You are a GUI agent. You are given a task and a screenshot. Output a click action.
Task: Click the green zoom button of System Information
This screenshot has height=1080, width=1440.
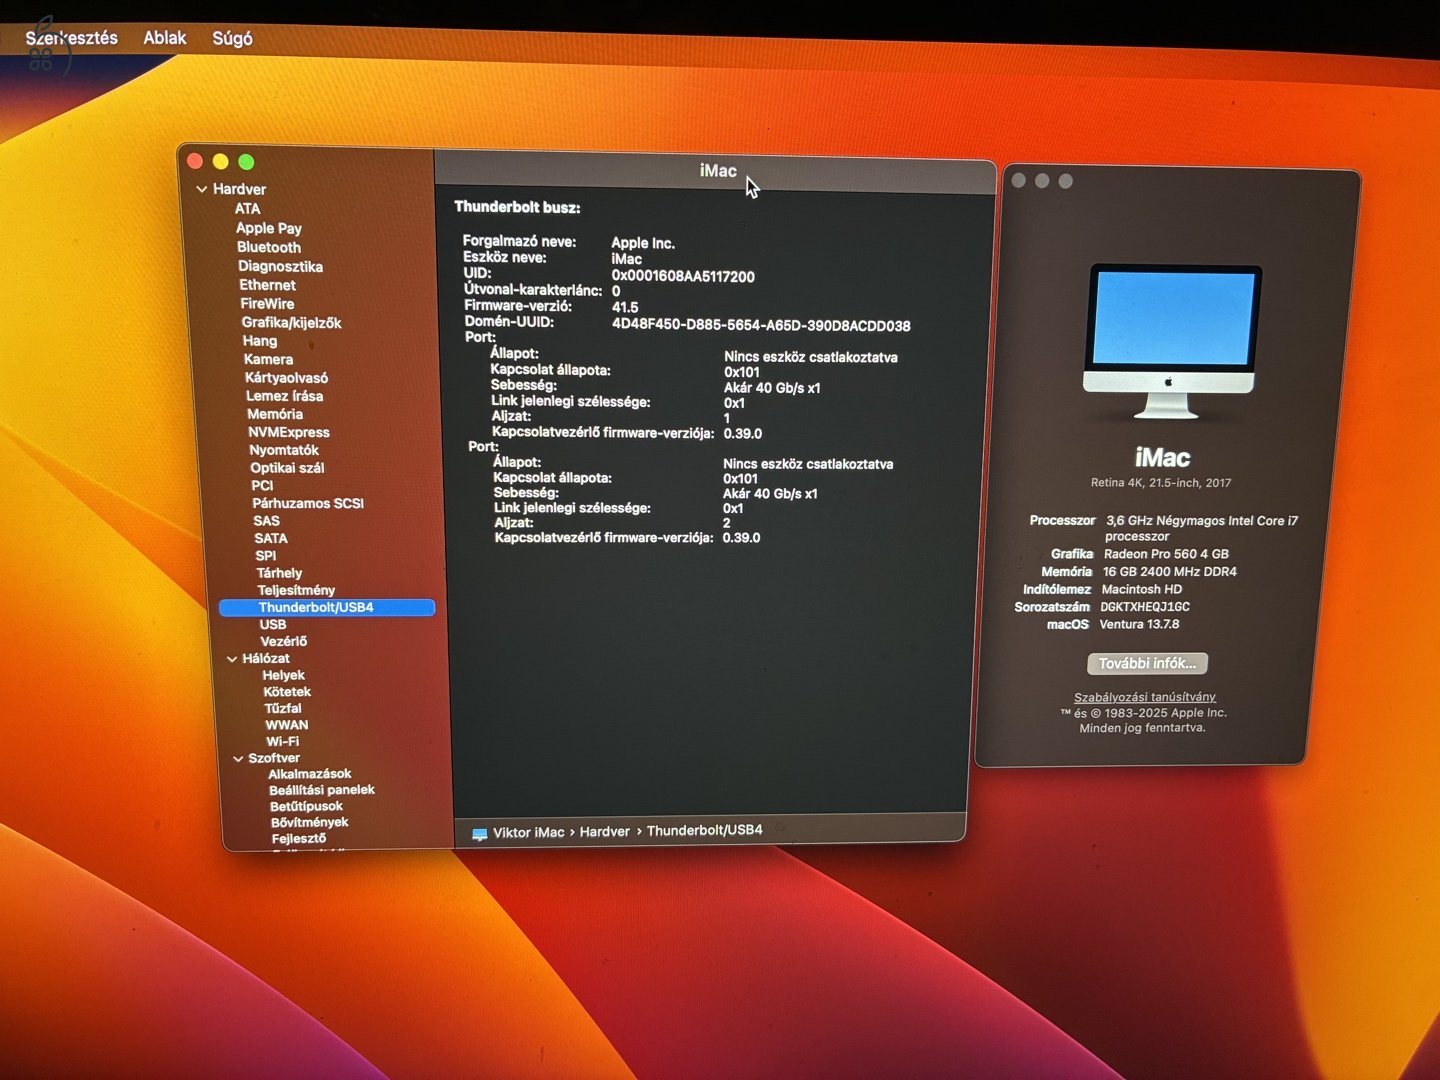[x=246, y=162]
